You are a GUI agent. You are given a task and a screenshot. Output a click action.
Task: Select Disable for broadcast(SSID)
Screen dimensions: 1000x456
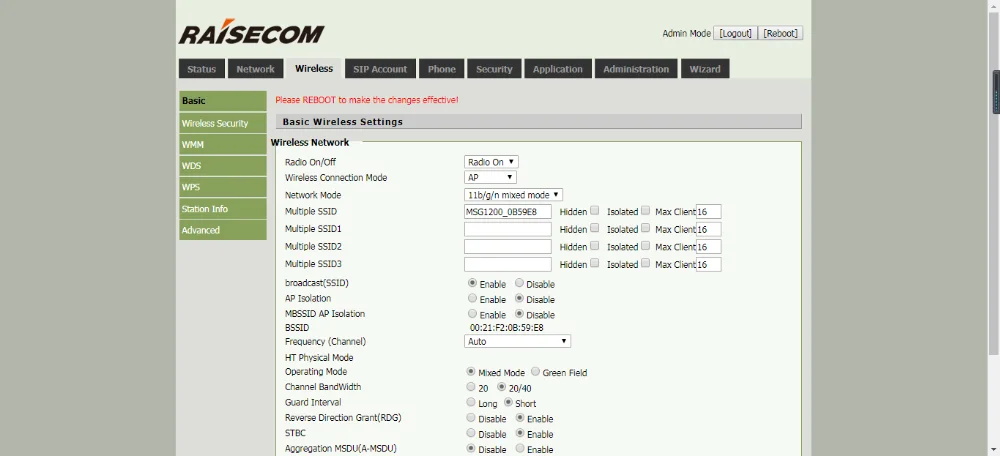519,283
